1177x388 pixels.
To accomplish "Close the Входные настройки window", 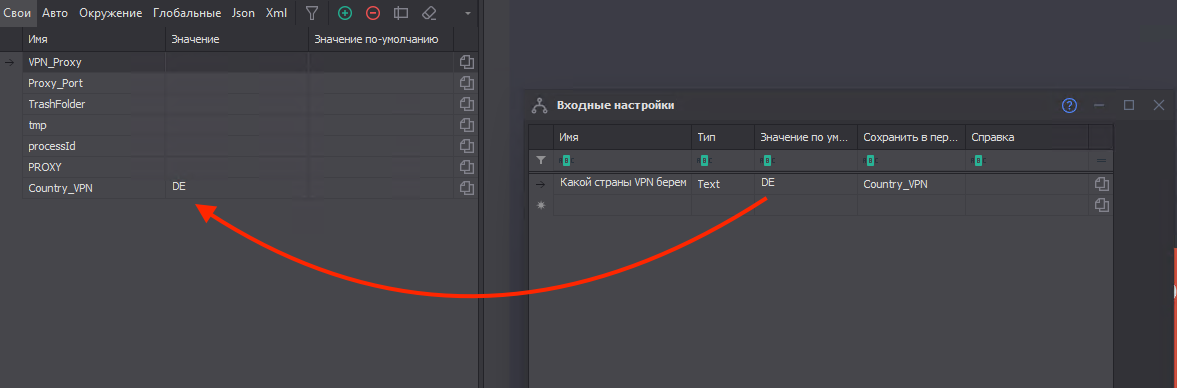I will (x=1158, y=106).
